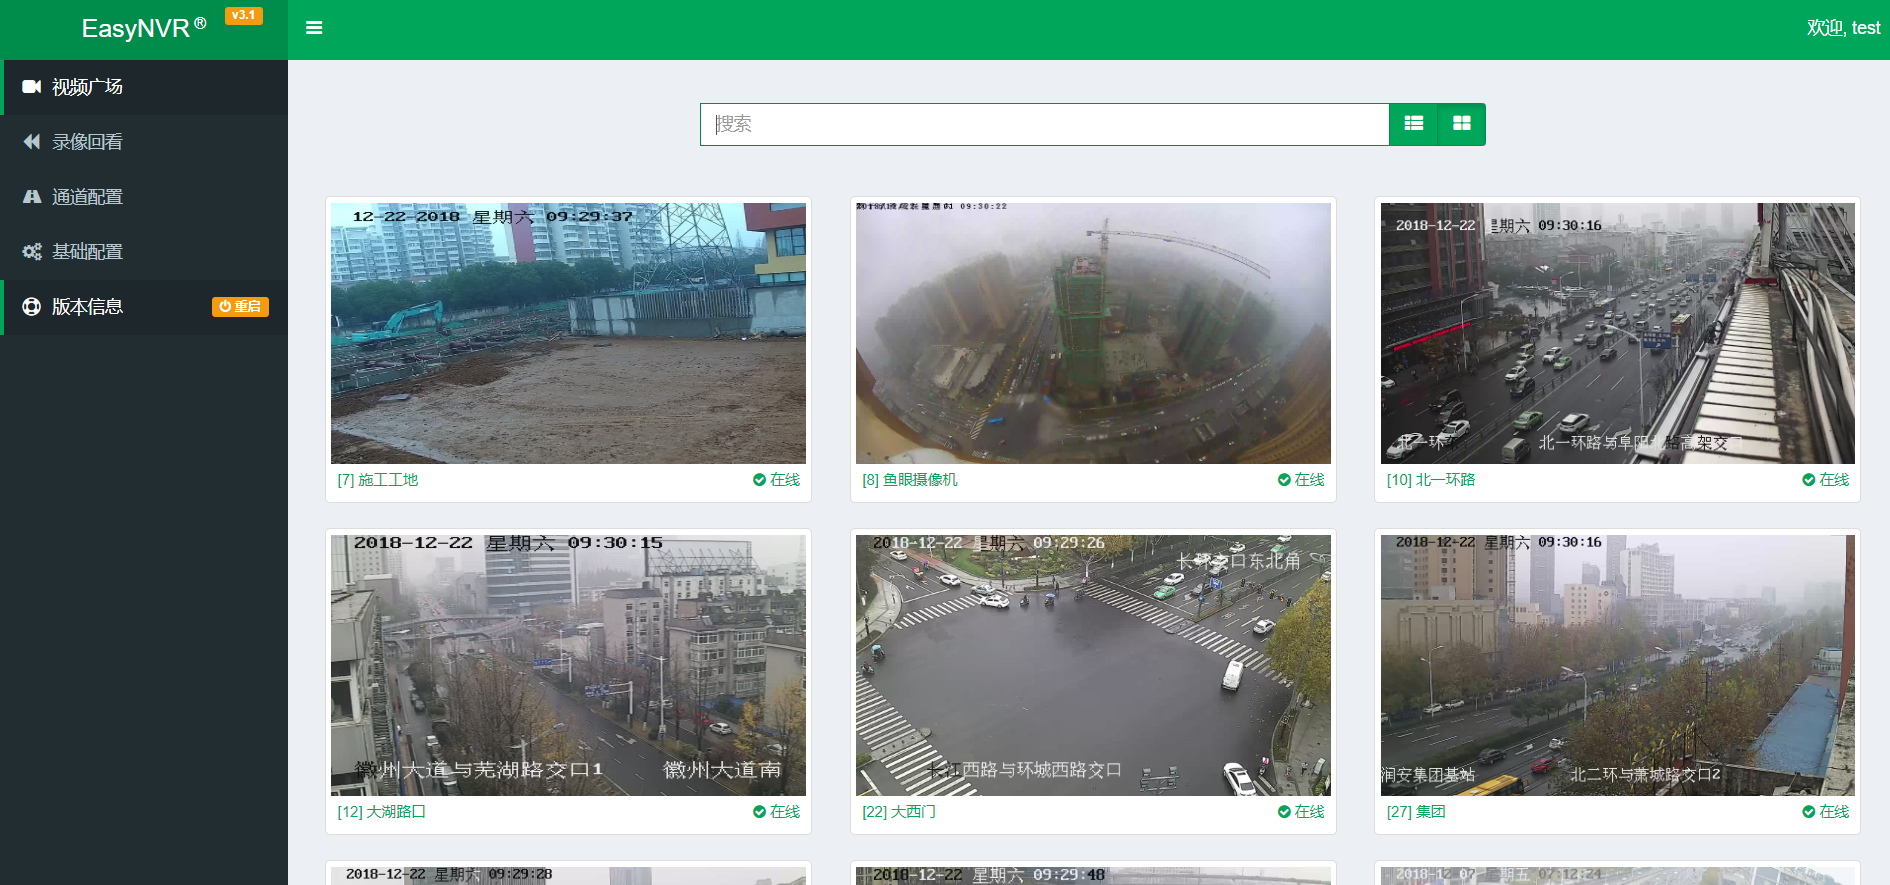Click the video camera icon beside 视频广场
This screenshot has height=885, width=1890.
coord(32,87)
